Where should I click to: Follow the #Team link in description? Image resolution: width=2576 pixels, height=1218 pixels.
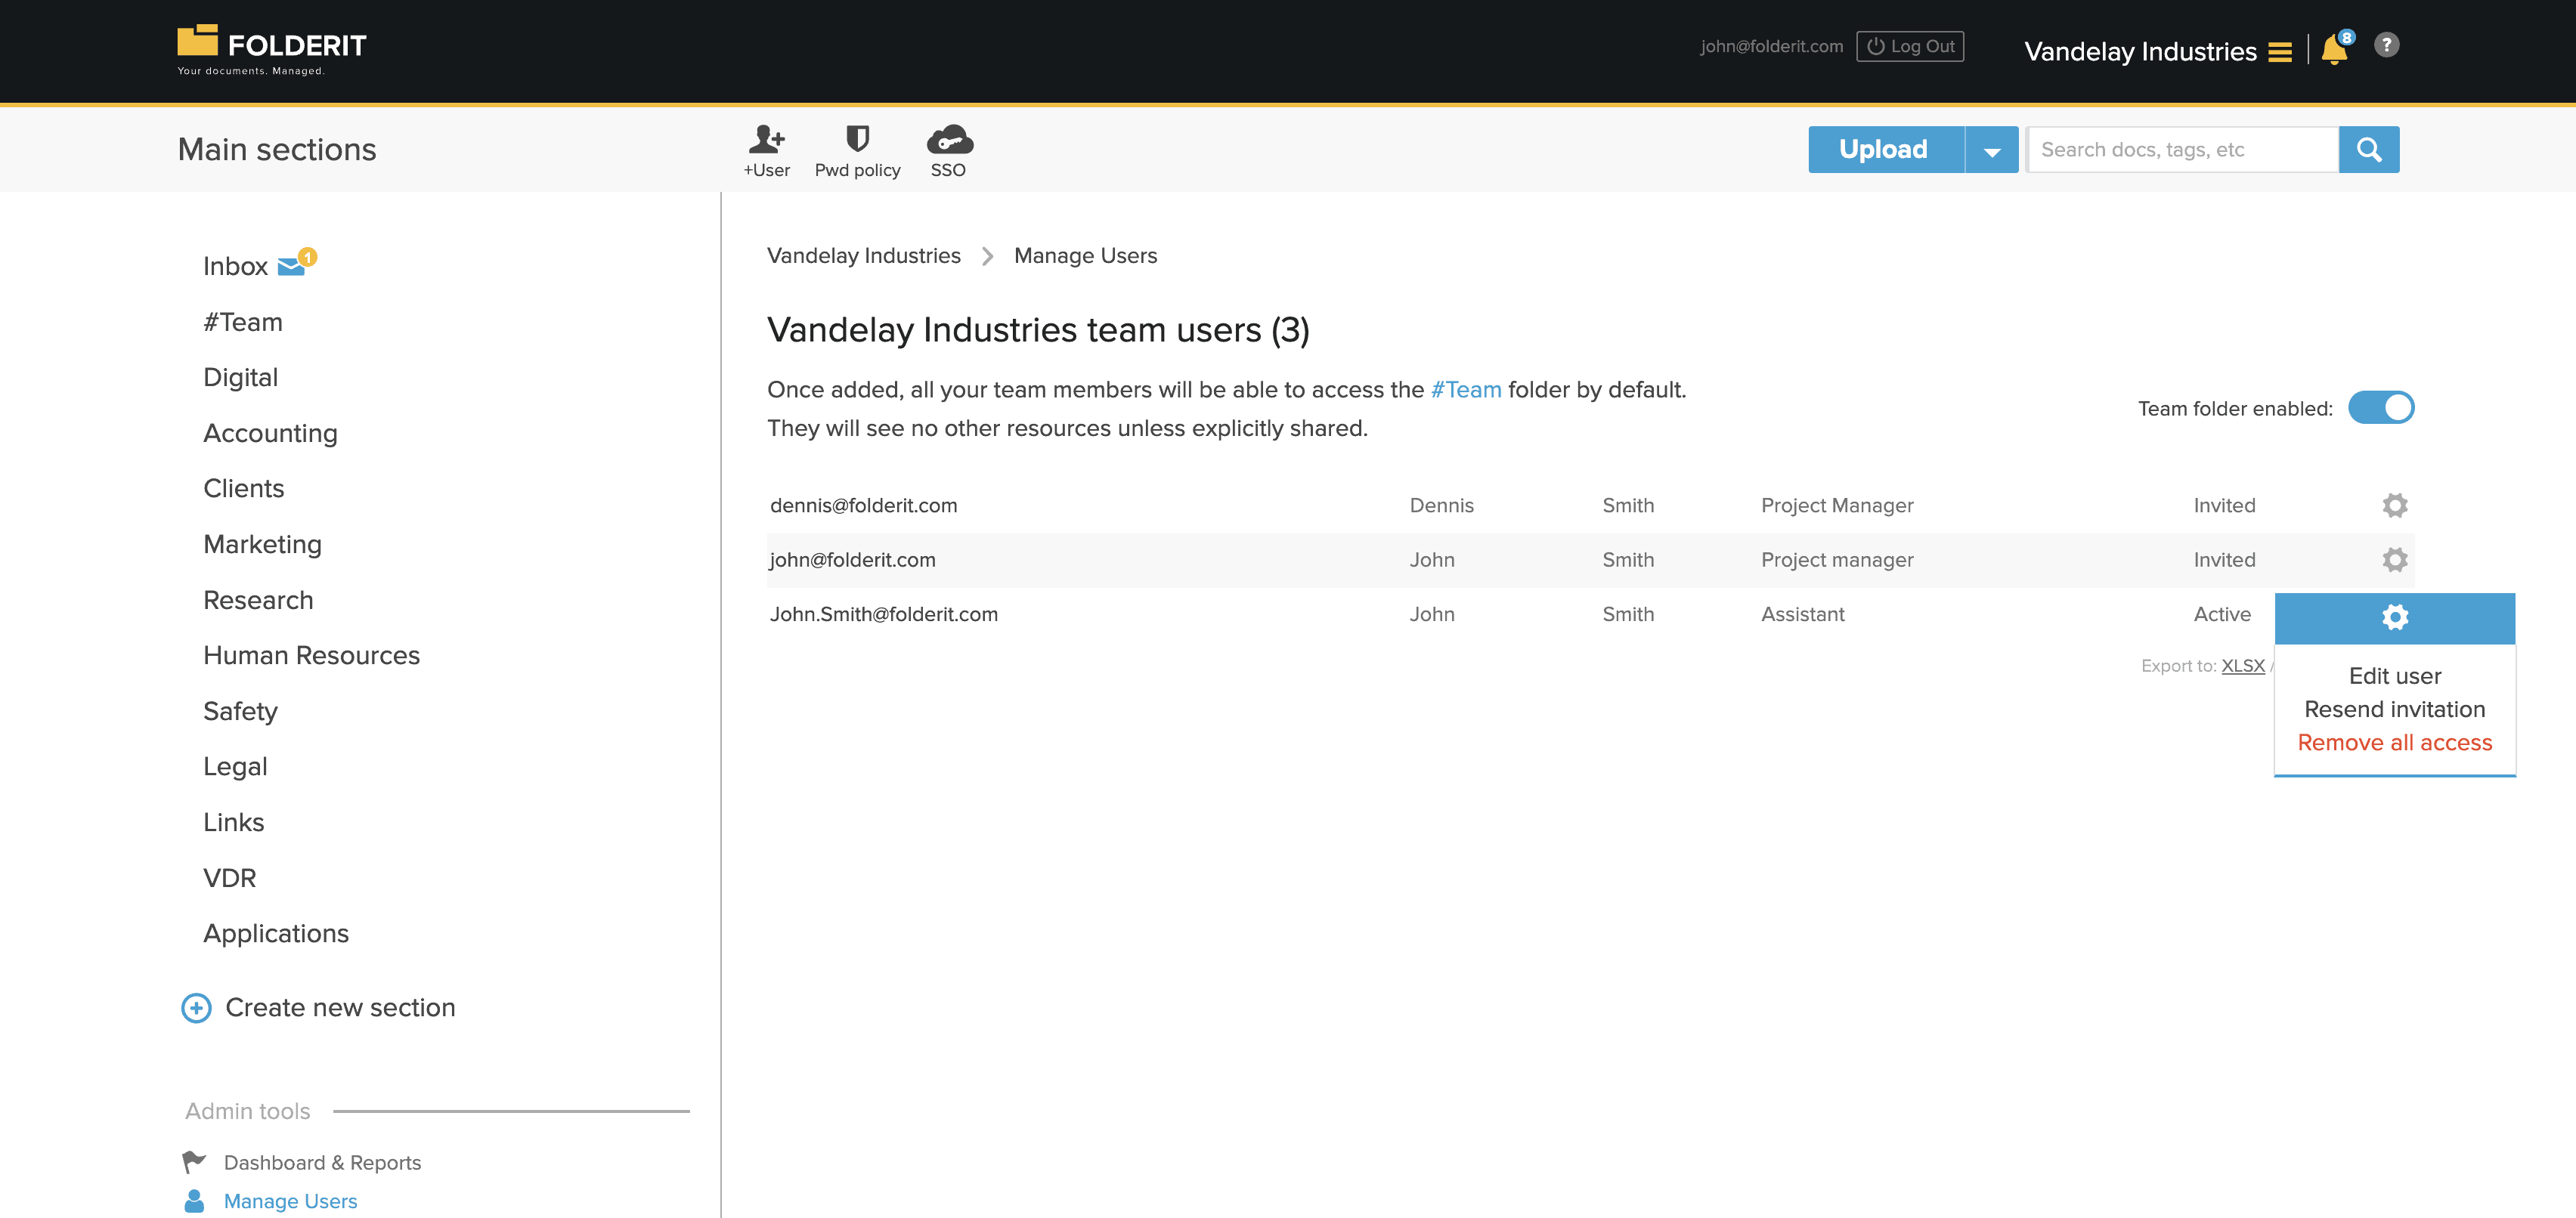[x=1465, y=389]
